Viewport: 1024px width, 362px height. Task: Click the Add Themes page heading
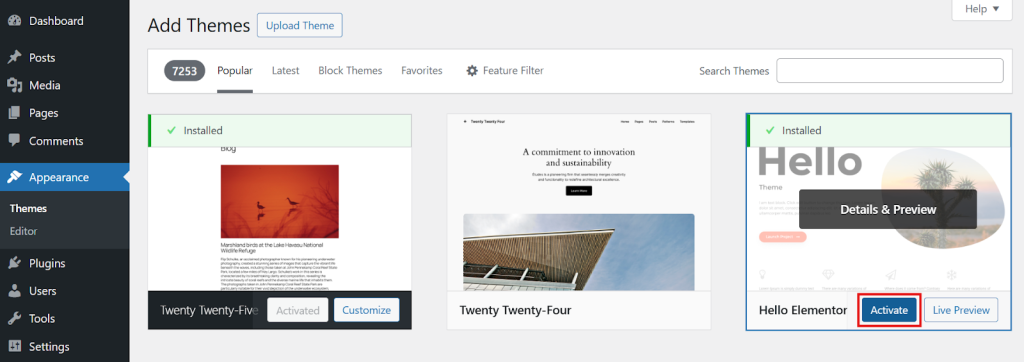tap(199, 25)
